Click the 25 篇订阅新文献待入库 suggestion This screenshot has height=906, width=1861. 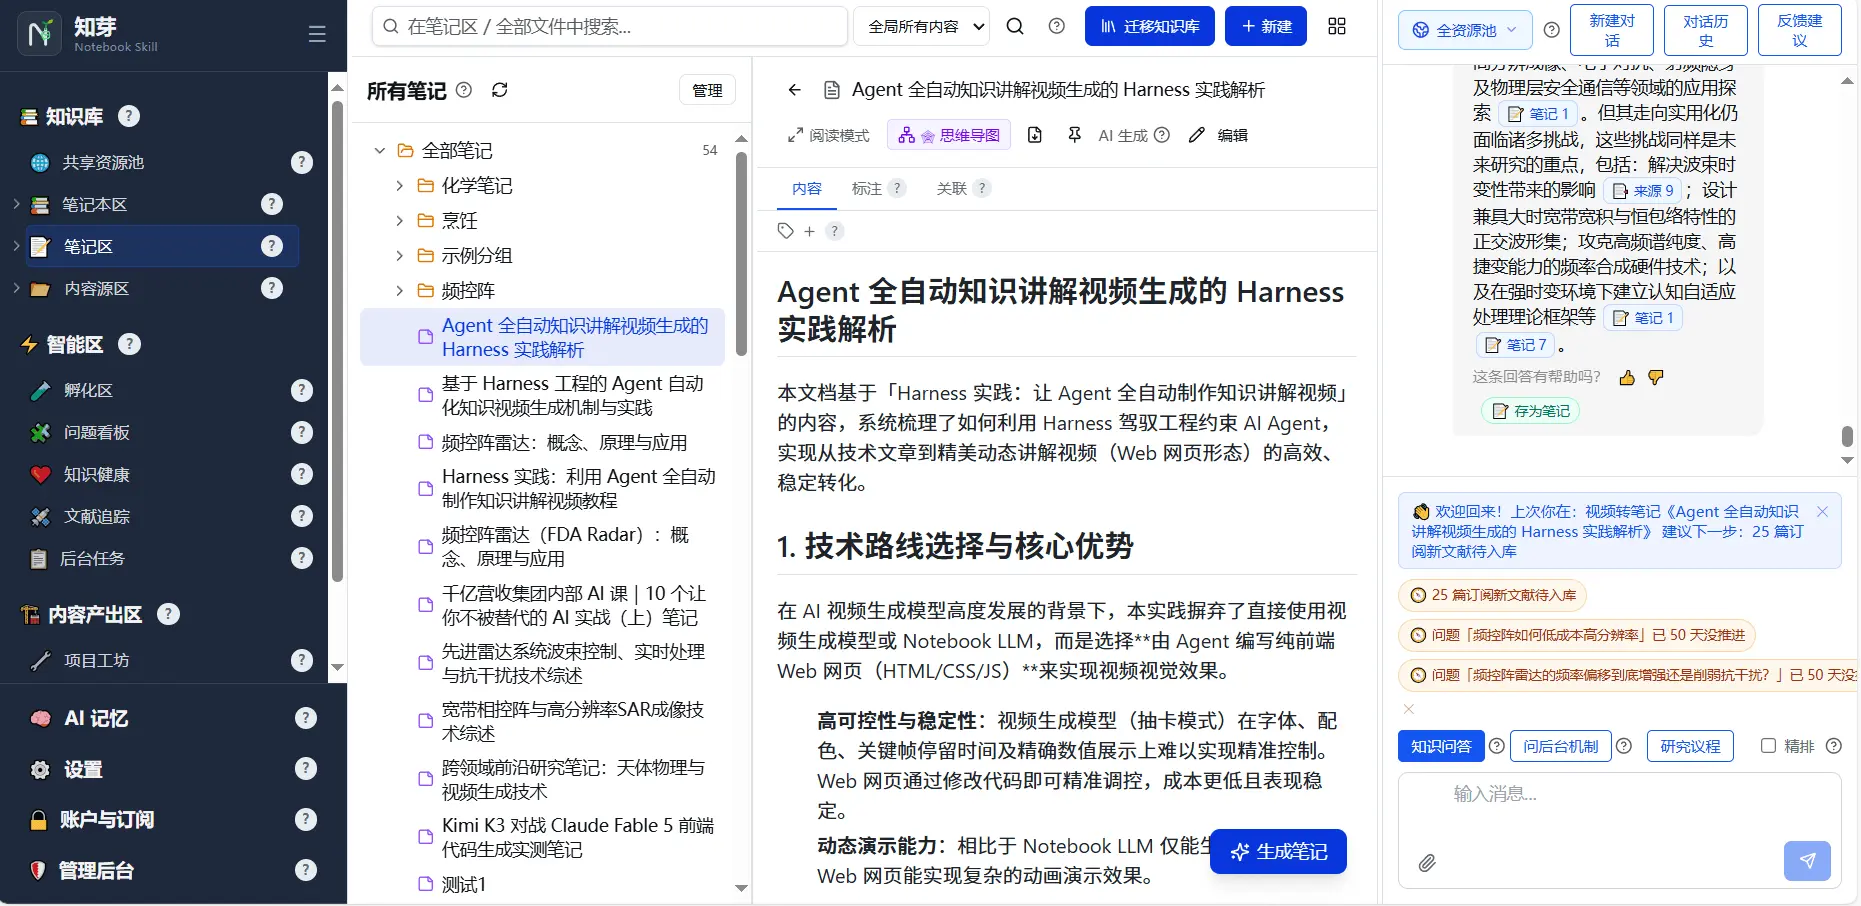click(x=1492, y=595)
